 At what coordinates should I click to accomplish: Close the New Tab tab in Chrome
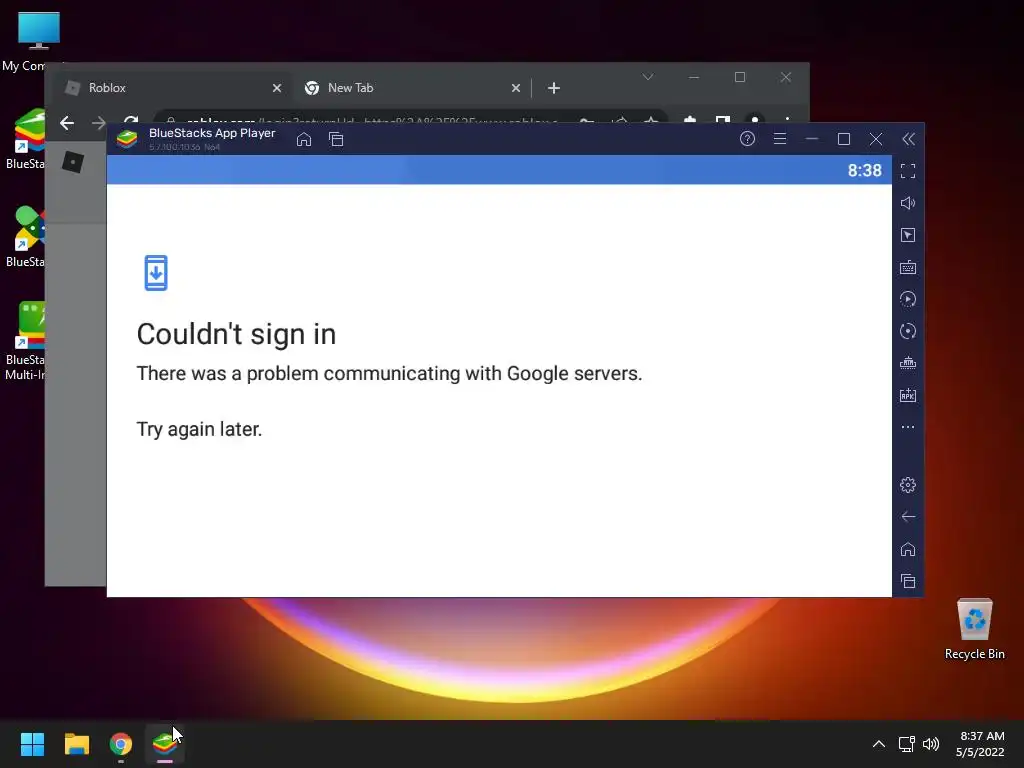[x=516, y=88]
